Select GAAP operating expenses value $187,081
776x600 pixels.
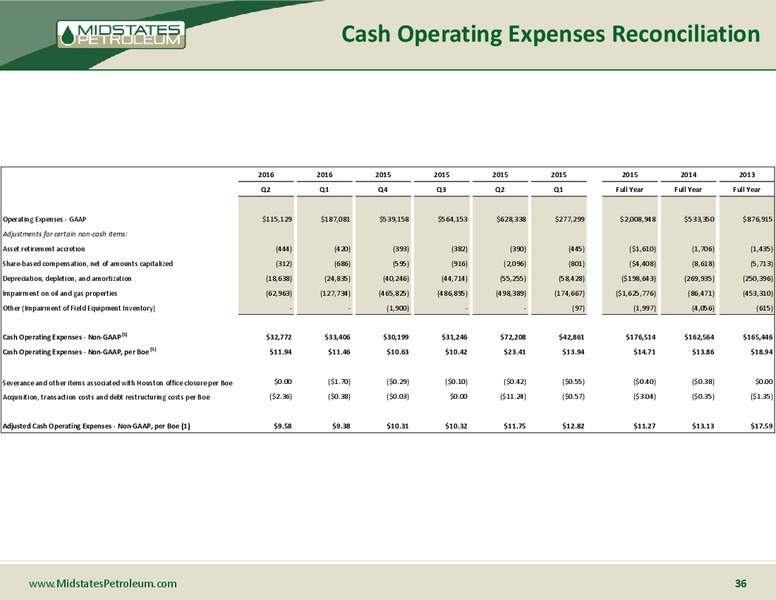(336, 219)
